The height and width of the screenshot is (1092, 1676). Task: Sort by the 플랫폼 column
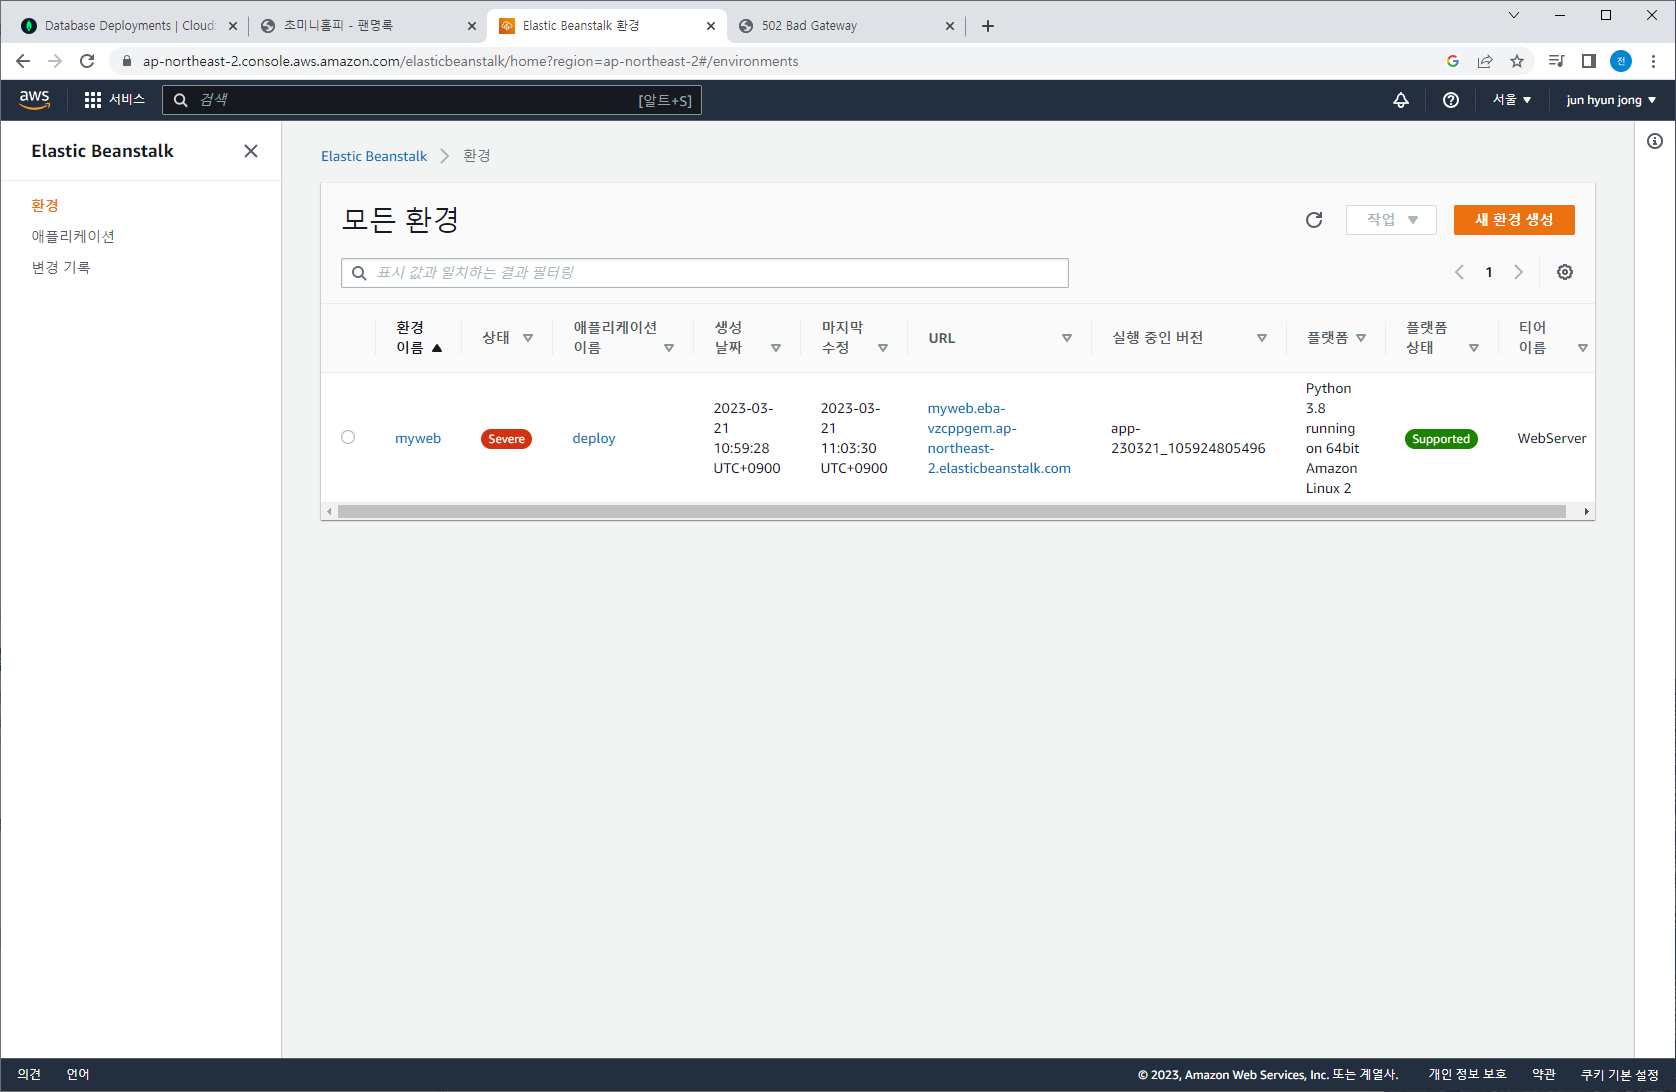tap(1361, 338)
